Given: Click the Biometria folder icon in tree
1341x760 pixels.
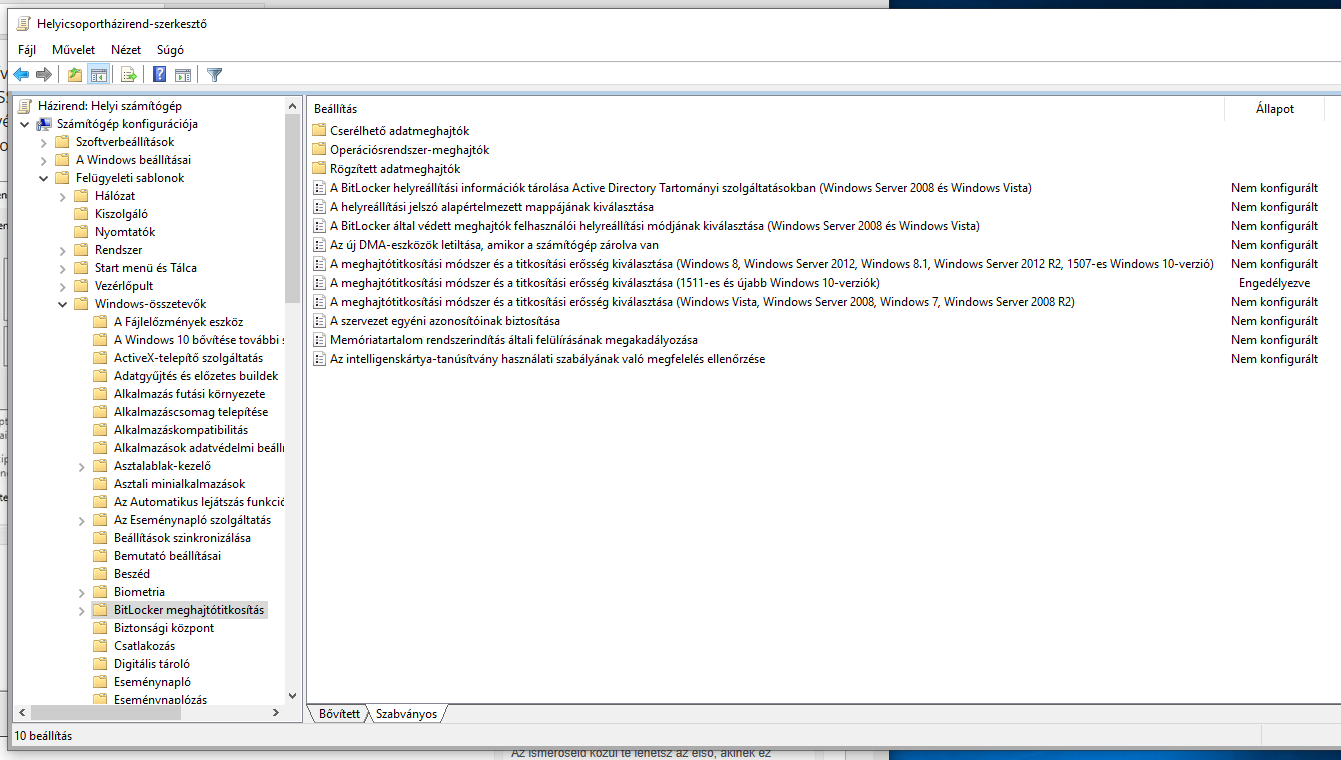Looking at the screenshot, I should [100, 592].
